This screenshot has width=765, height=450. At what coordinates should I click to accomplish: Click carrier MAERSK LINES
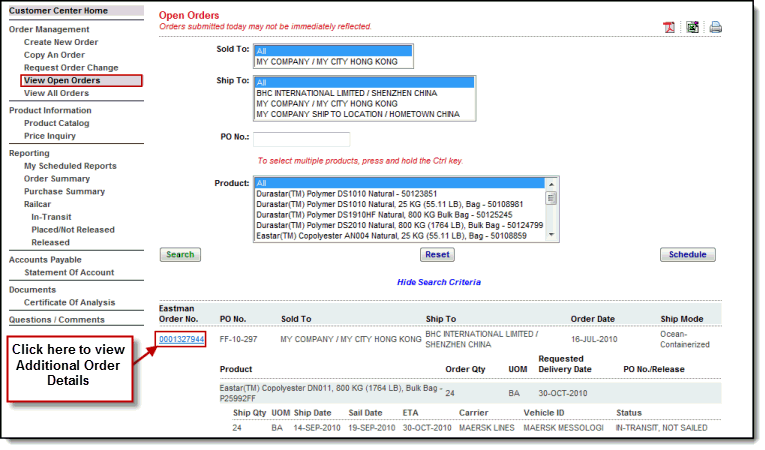click(x=486, y=428)
